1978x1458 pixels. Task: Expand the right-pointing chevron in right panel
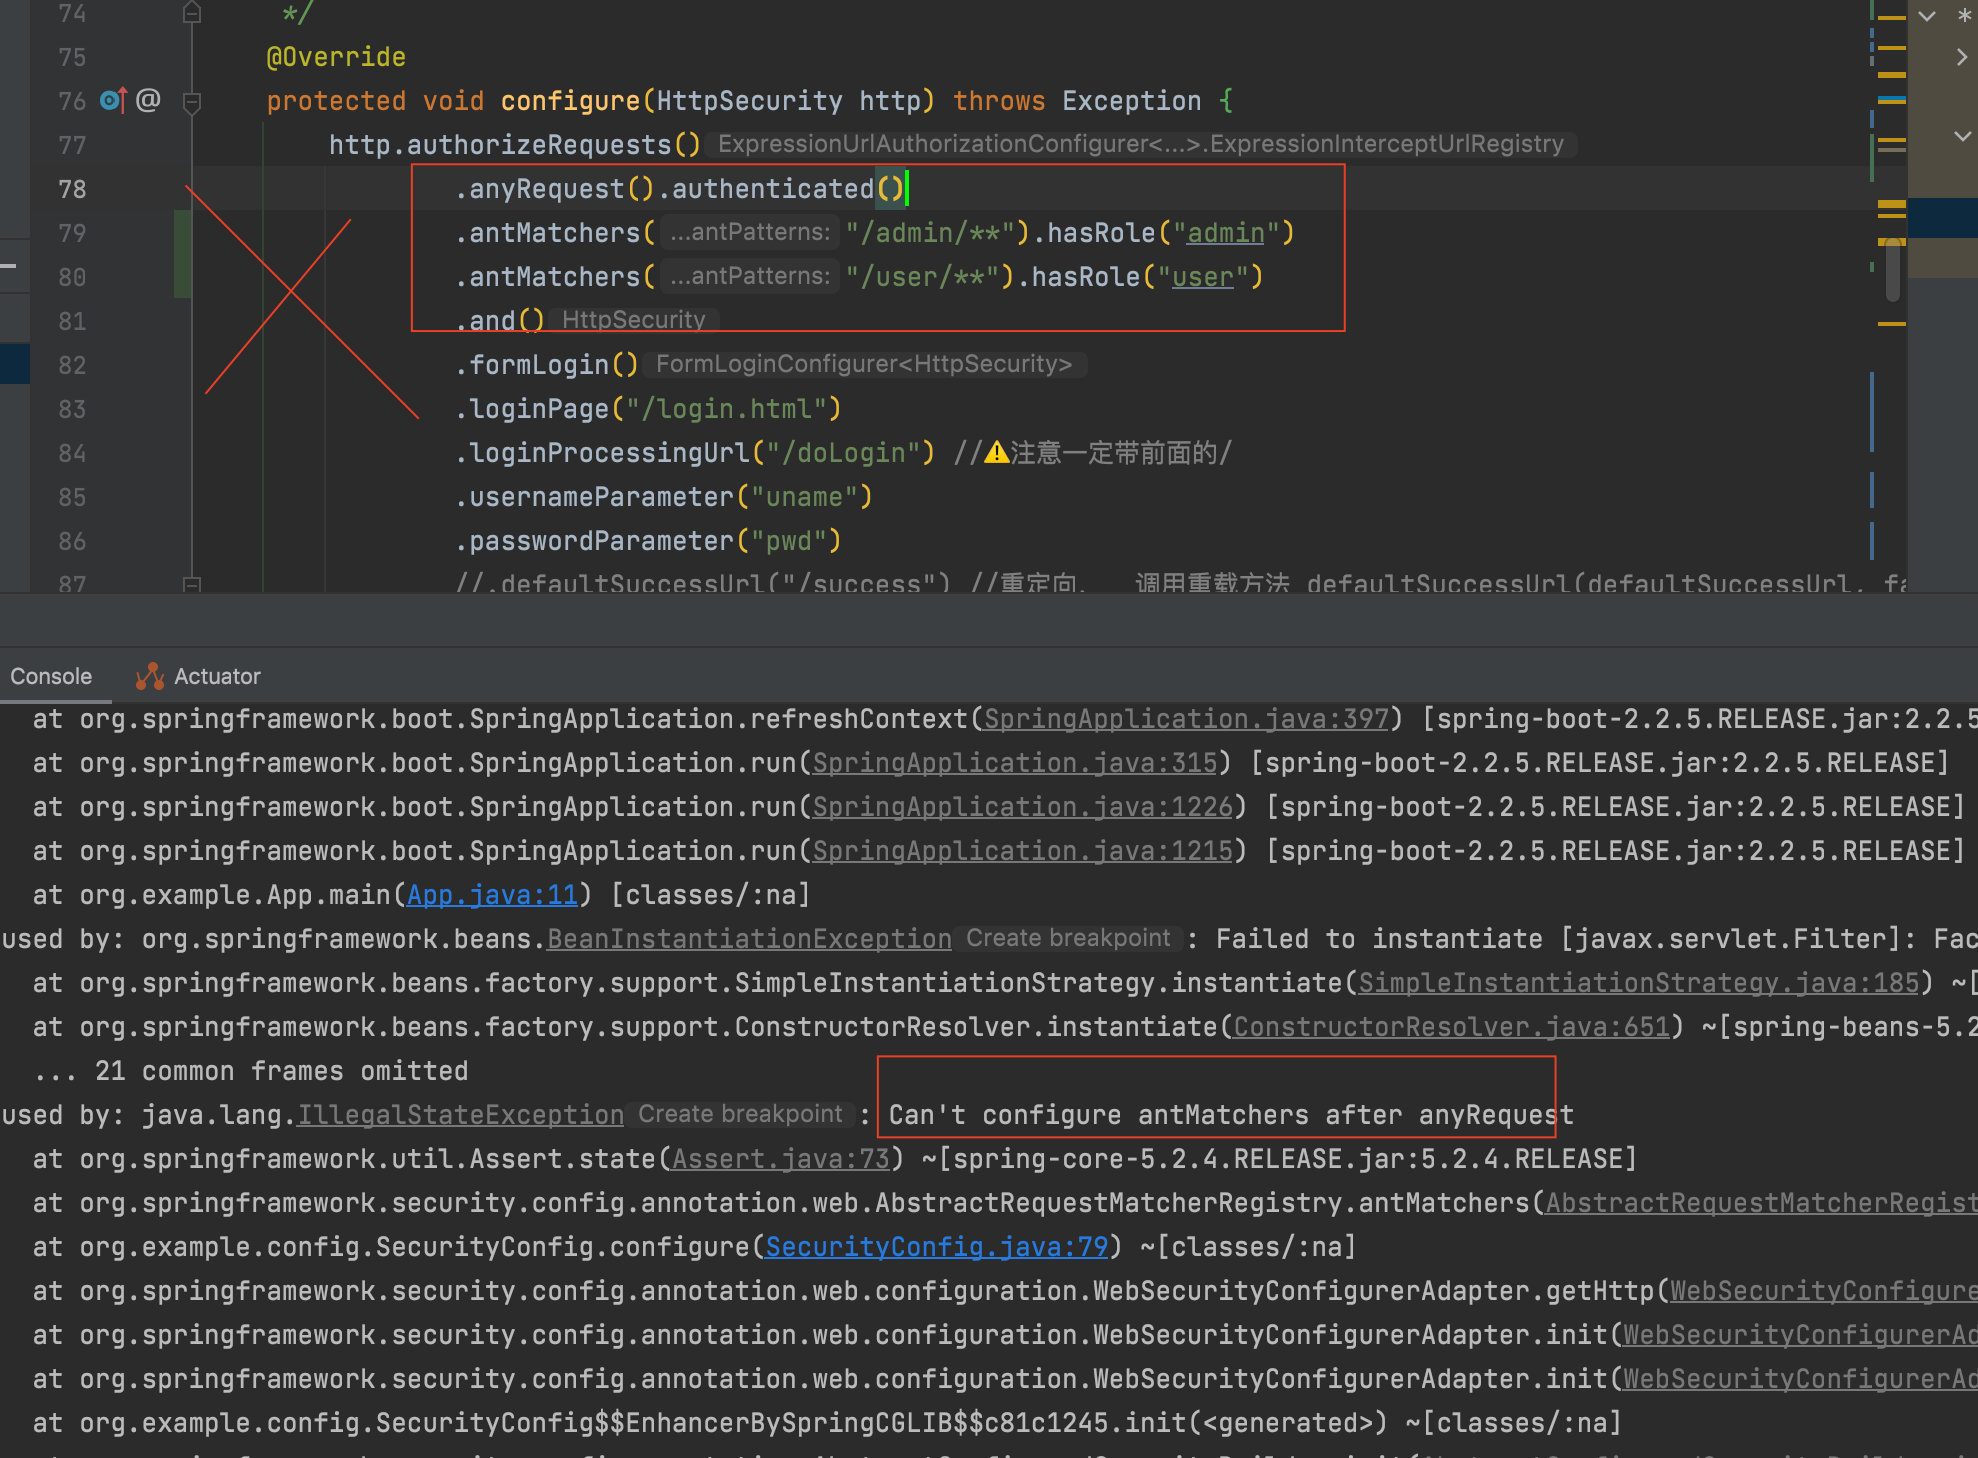pos(1962,58)
